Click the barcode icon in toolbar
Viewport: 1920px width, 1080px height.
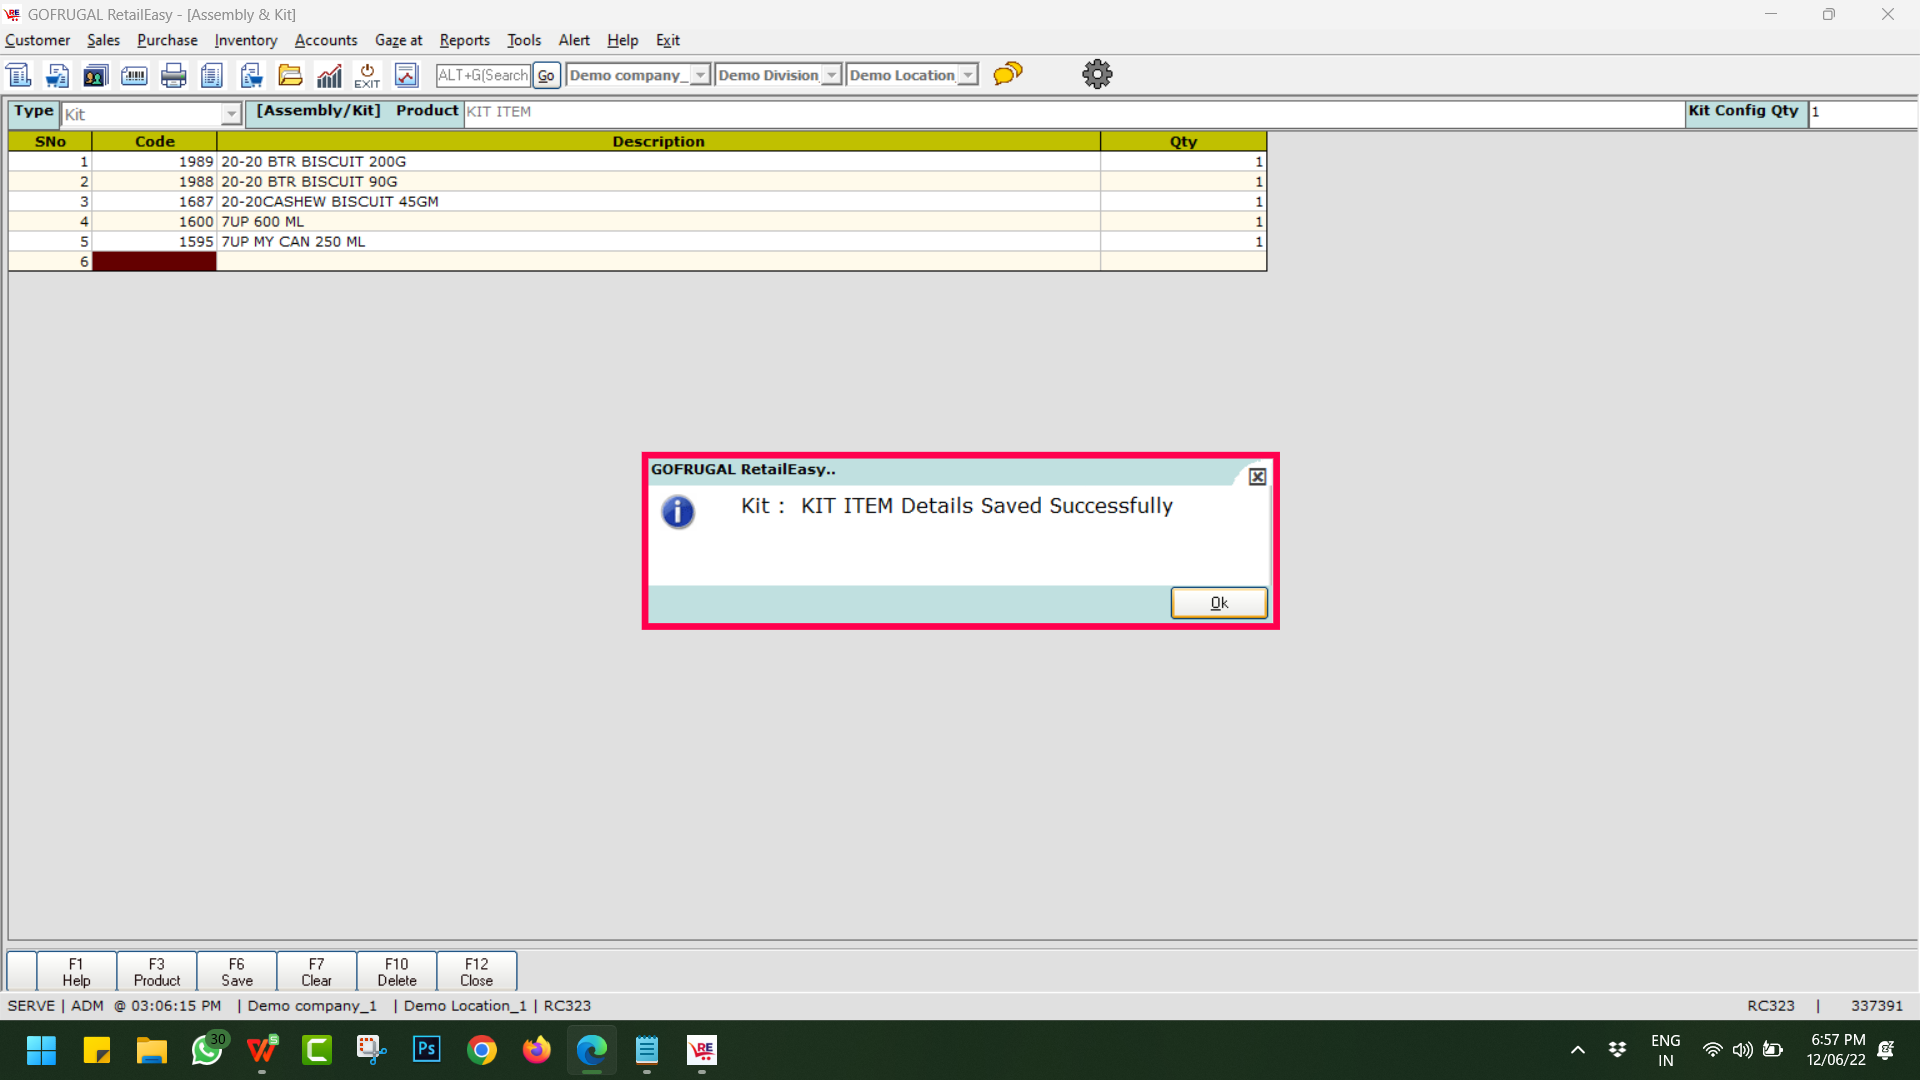click(134, 75)
